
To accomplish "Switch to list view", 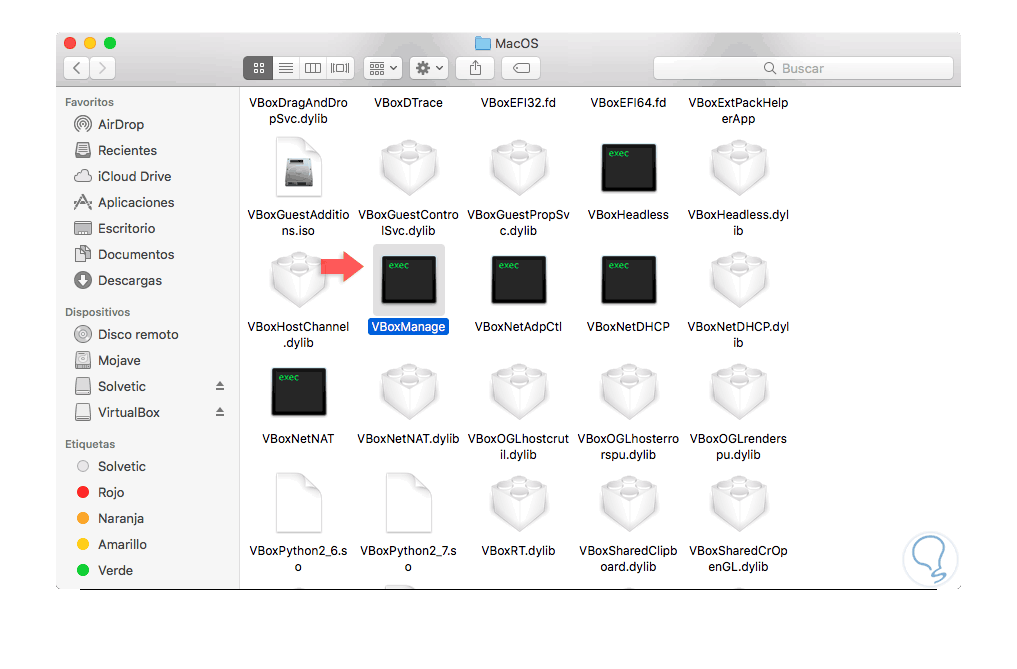I will (286, 68).
